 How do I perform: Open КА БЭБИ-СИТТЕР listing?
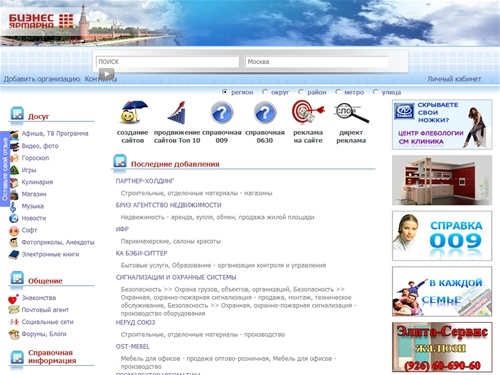(x=141, y=253)
